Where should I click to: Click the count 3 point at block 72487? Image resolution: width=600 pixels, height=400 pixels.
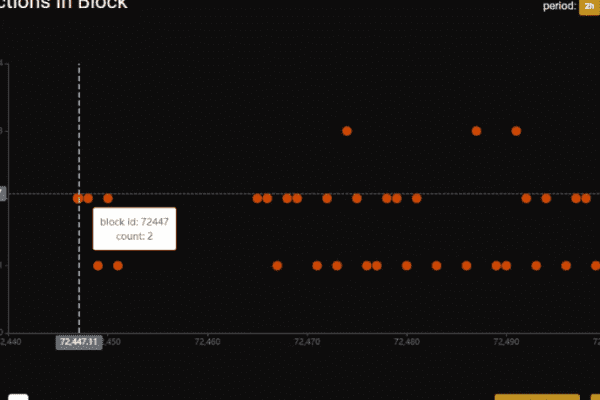click(x=476, y=131)
